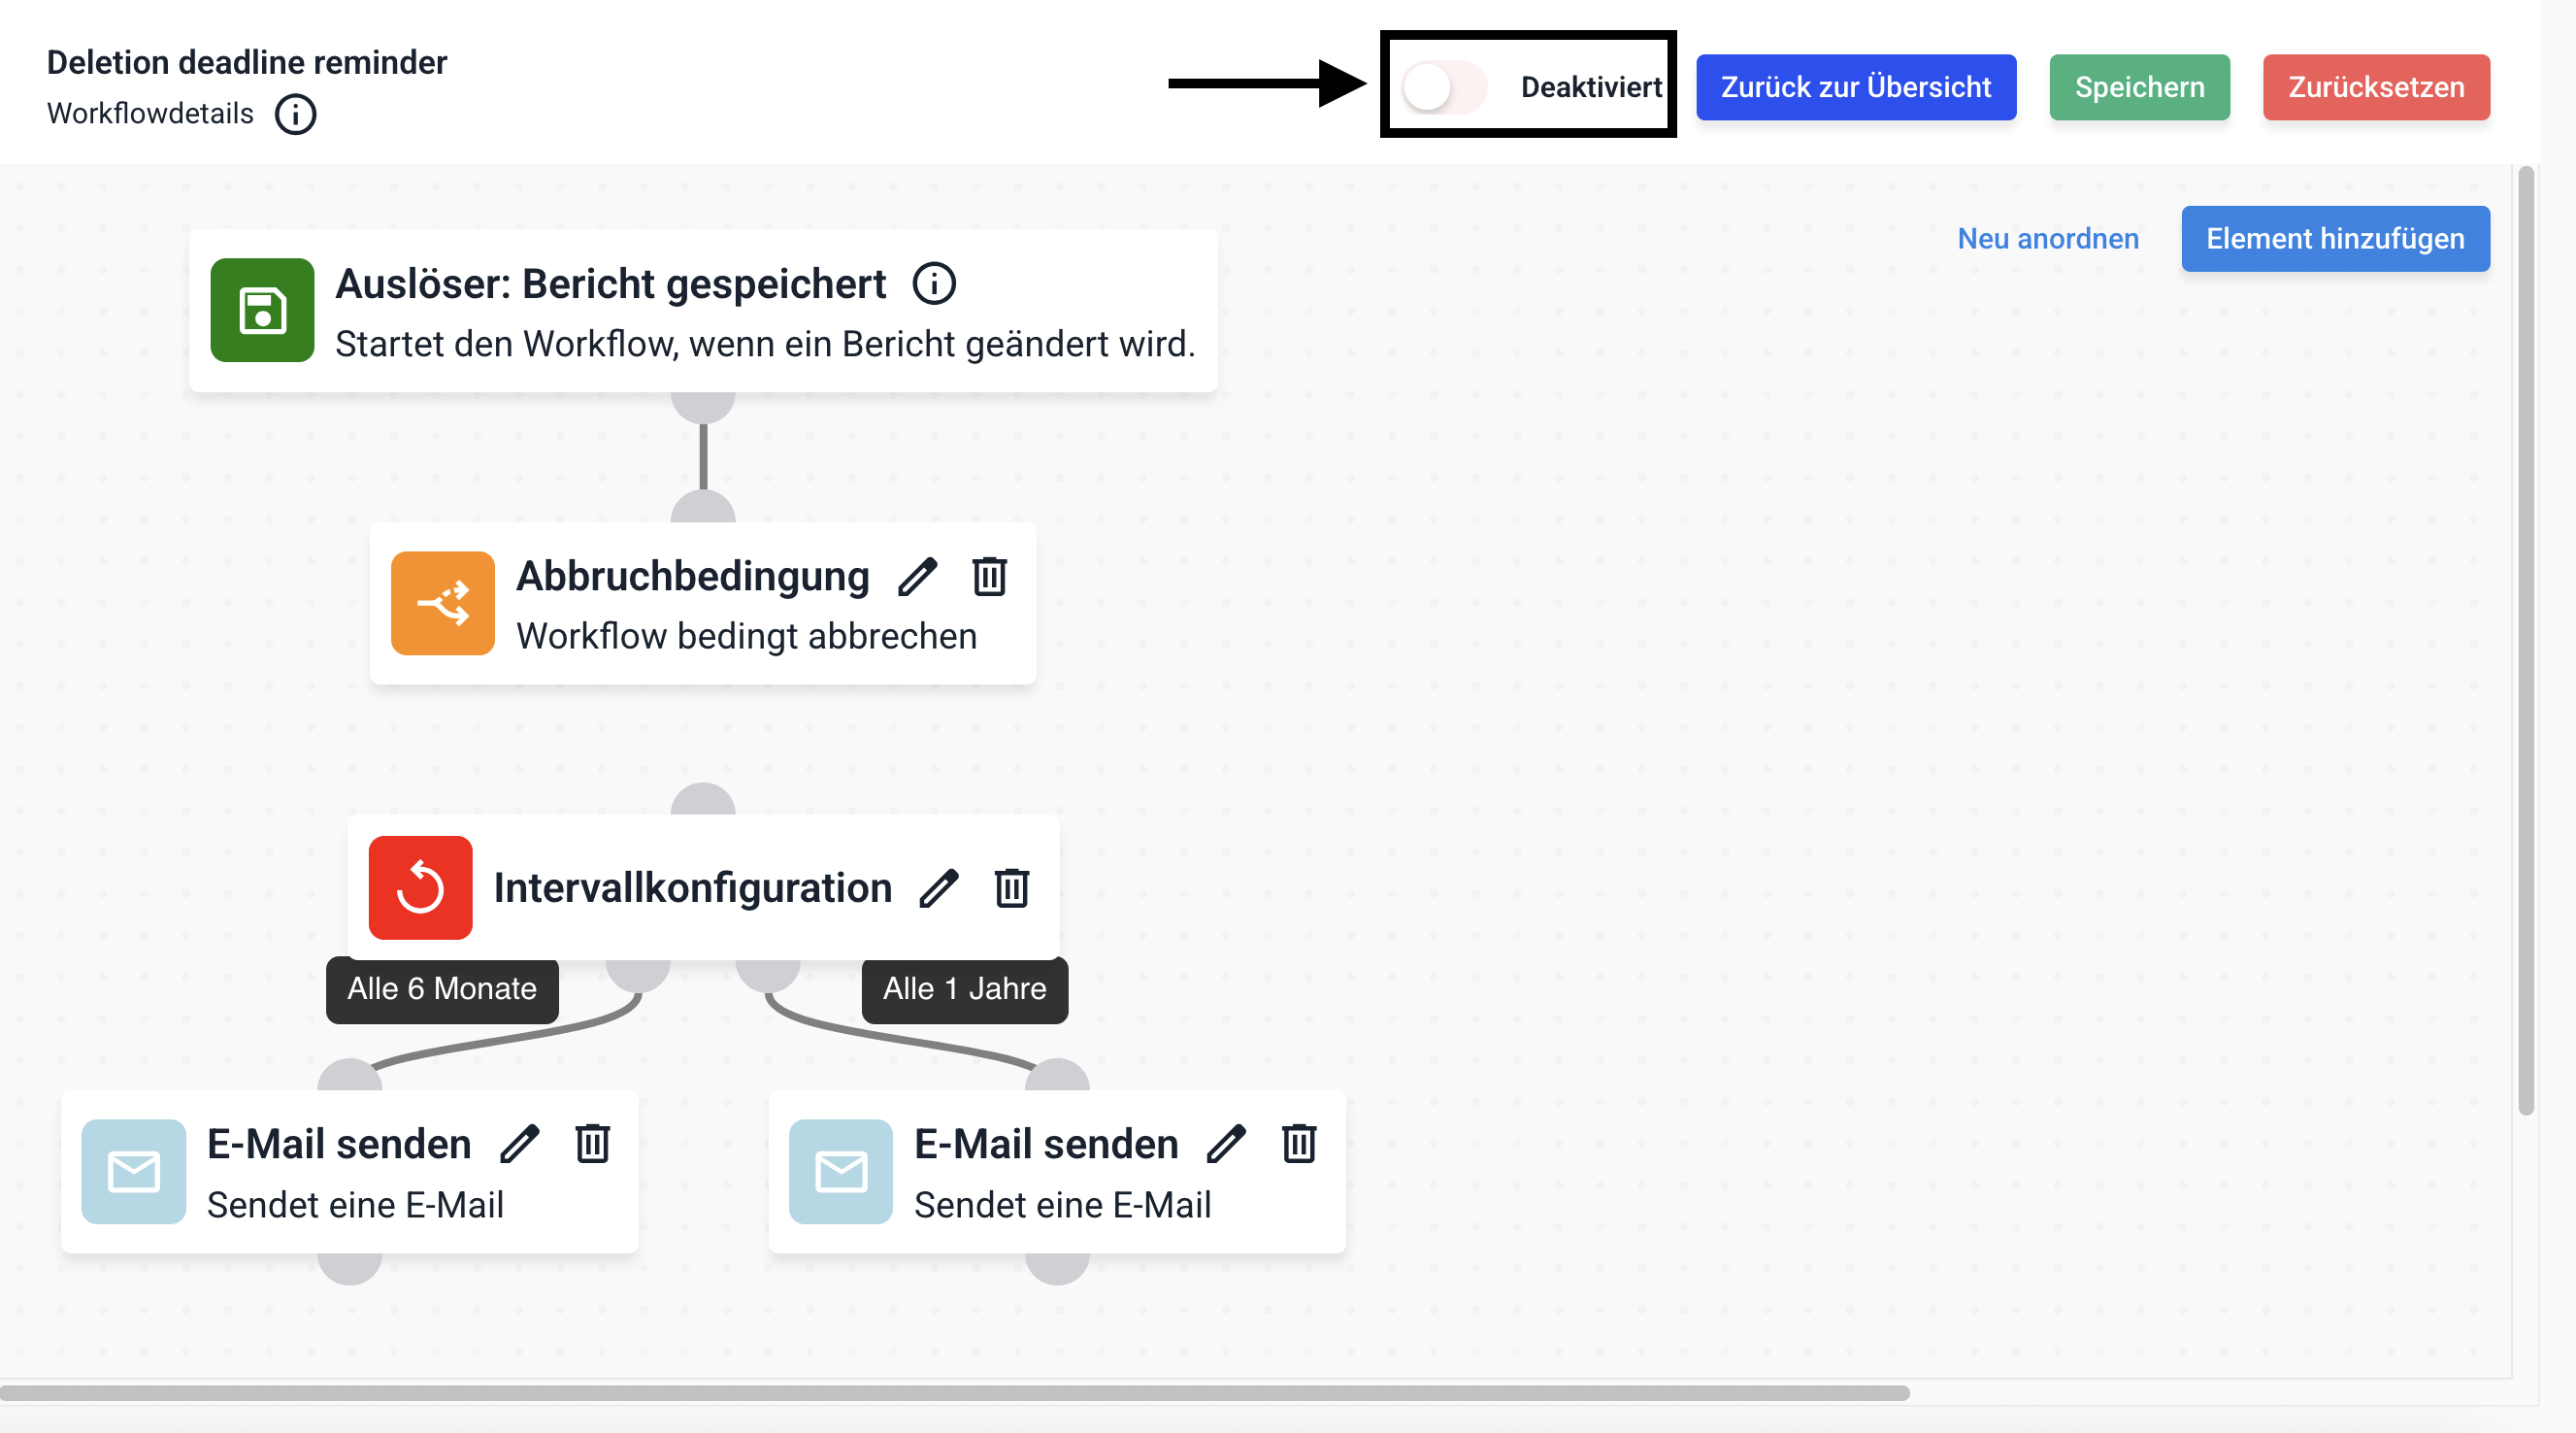
Task: Save the workflow with Speichern
Action: click(2139, 88)
